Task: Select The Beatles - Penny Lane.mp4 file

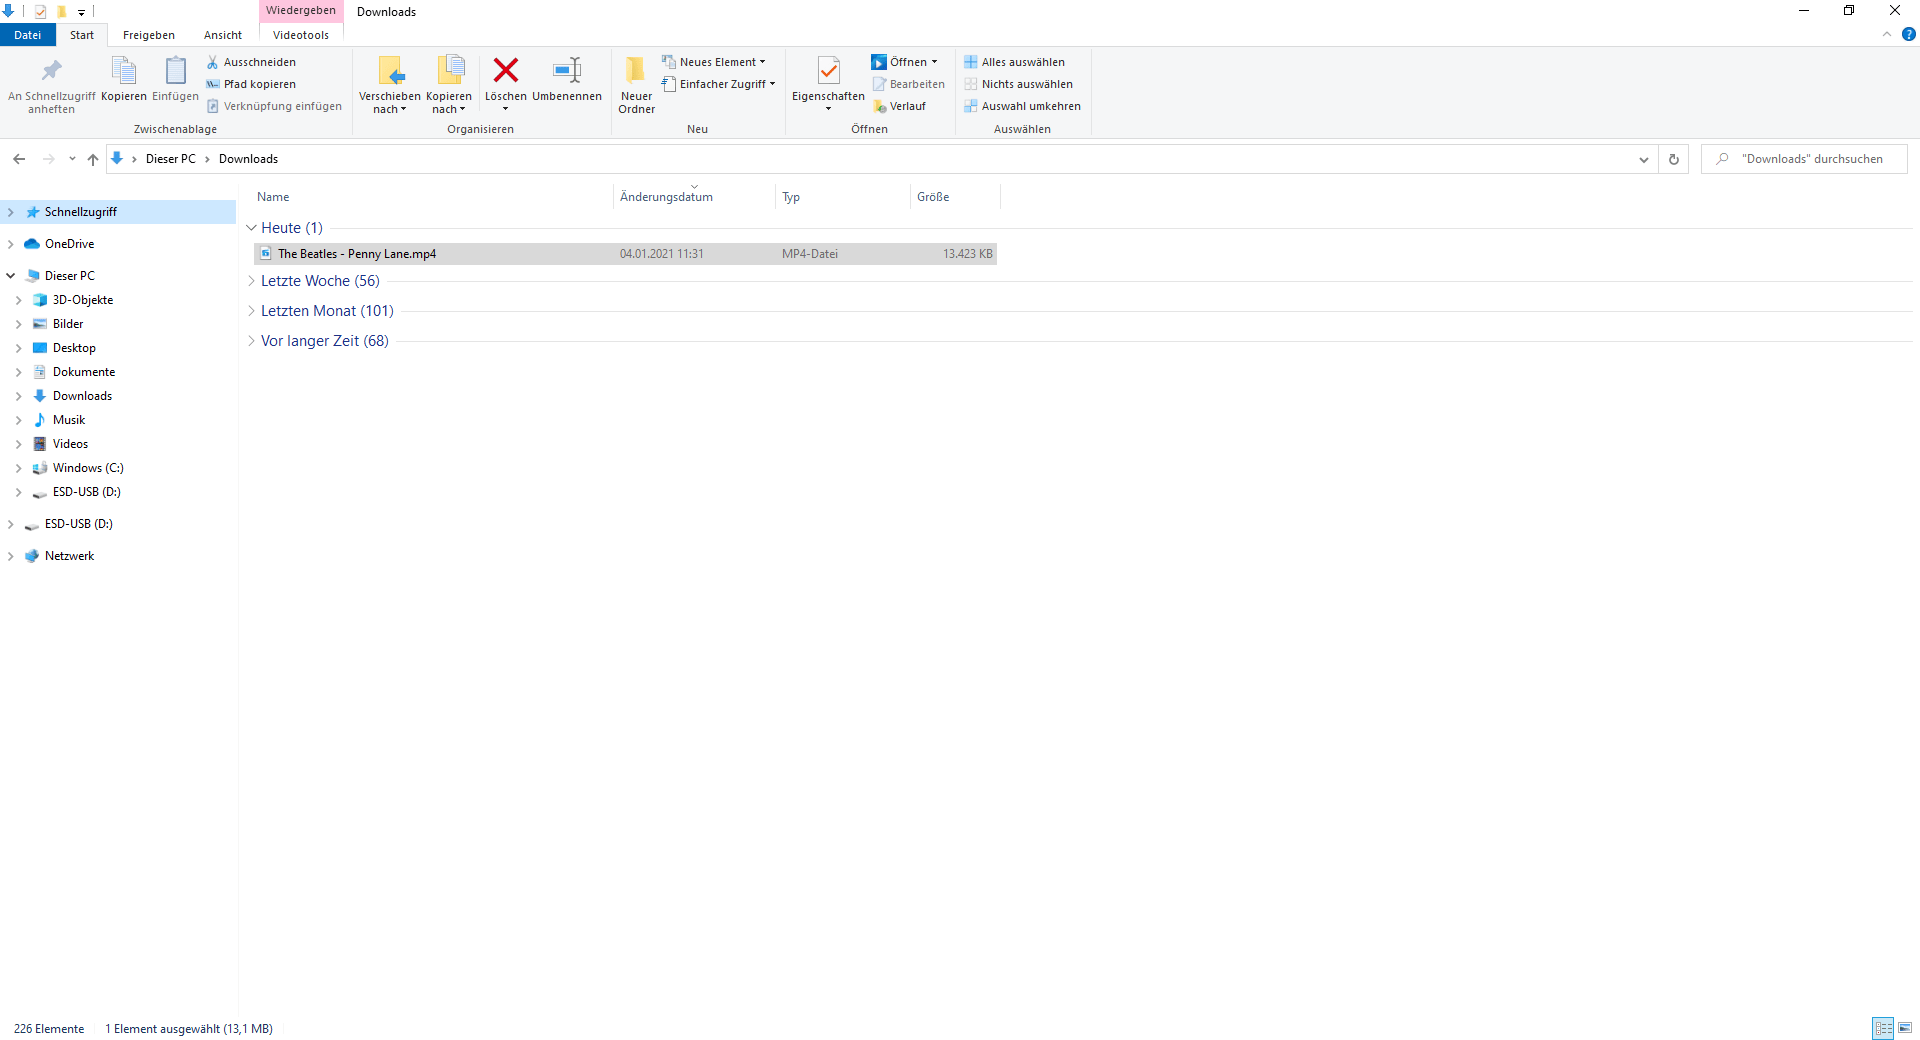Action: tap(625, 254)
